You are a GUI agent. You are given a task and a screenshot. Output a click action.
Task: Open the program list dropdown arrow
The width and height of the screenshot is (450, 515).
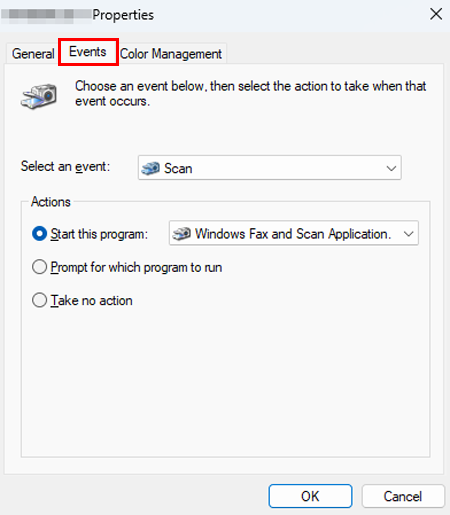pos(409,234)
